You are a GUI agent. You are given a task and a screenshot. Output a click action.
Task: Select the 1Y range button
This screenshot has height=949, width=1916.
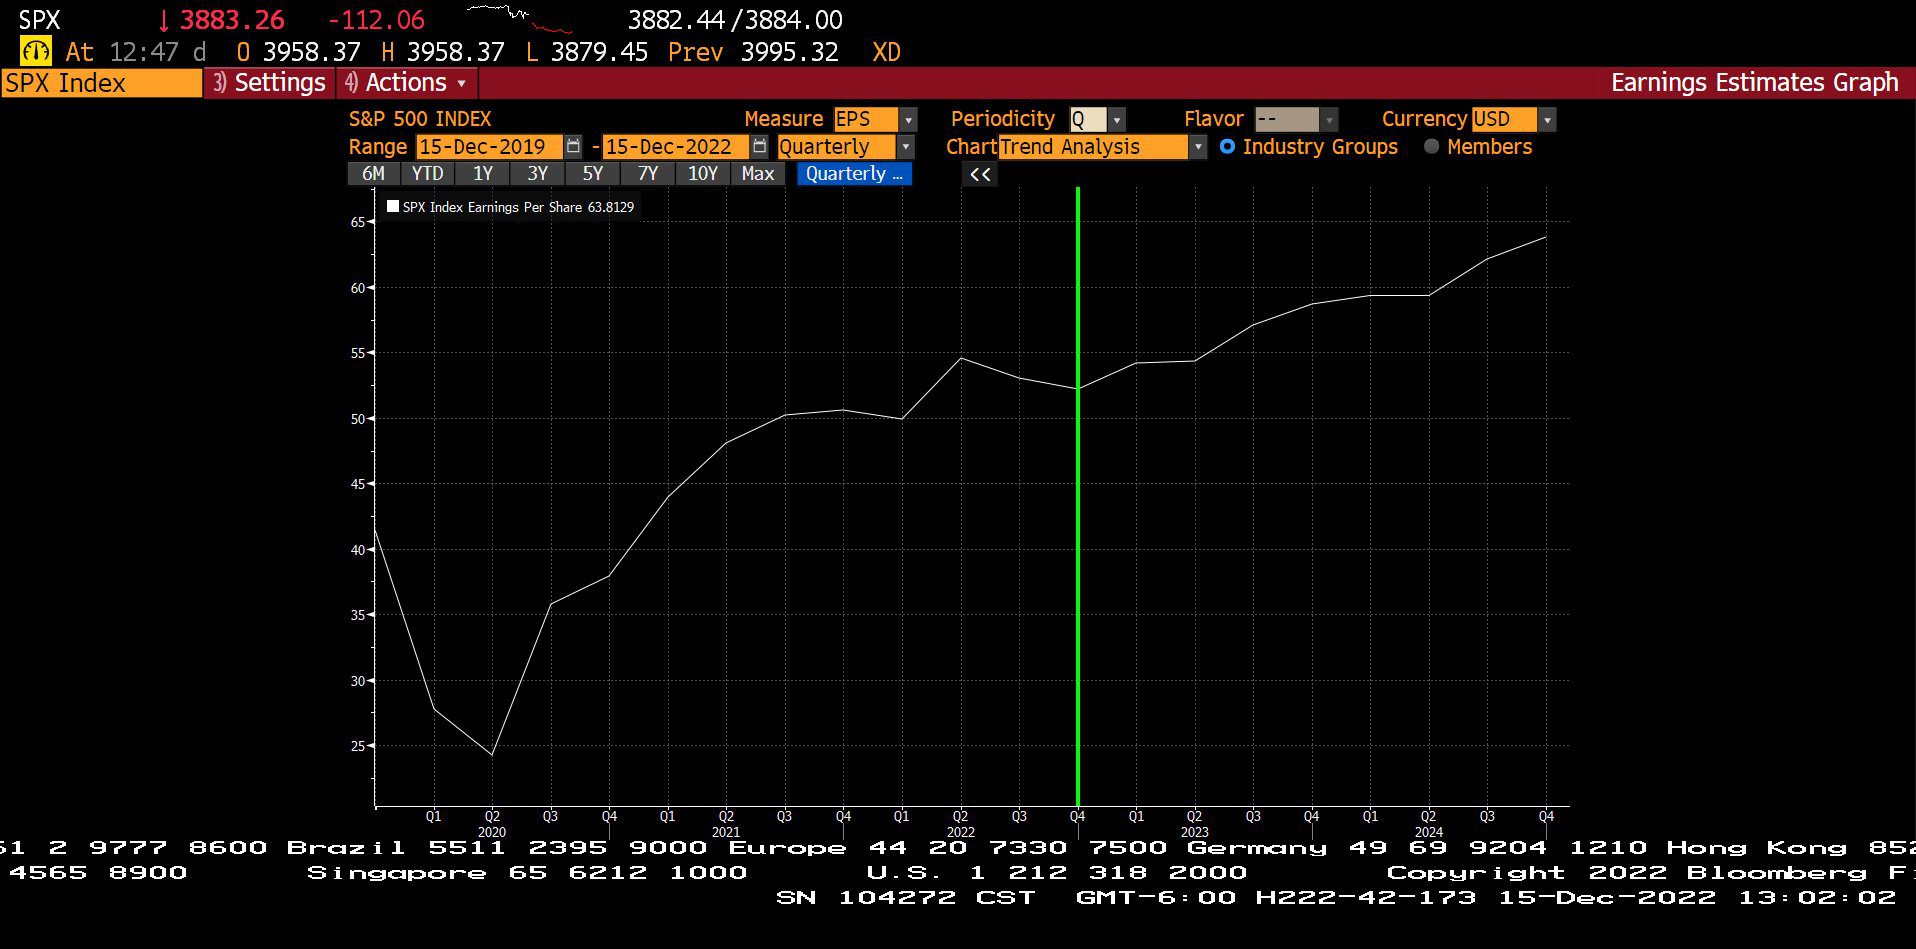coord(483,174)
